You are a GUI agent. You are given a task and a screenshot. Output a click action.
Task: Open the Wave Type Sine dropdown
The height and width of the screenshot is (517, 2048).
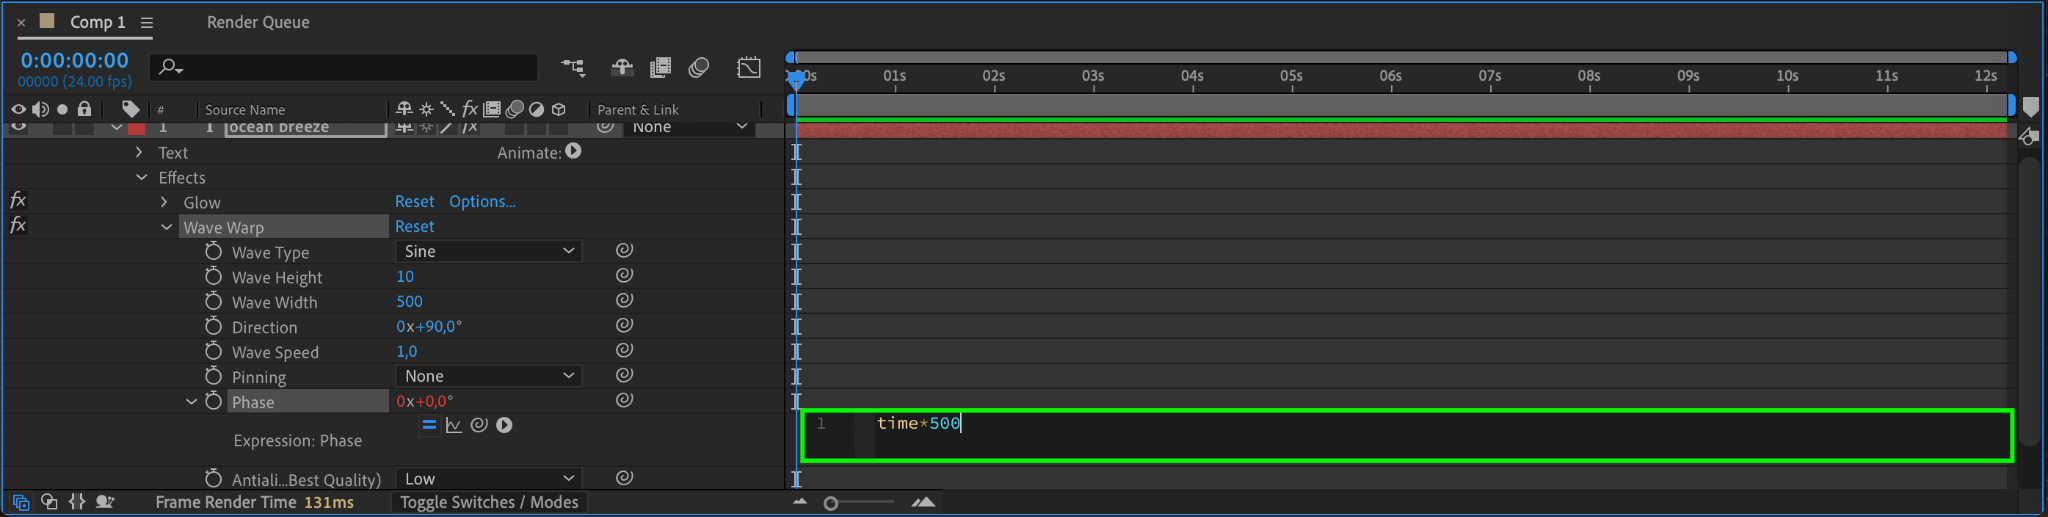pyautogui.click(x=489, y=251)
